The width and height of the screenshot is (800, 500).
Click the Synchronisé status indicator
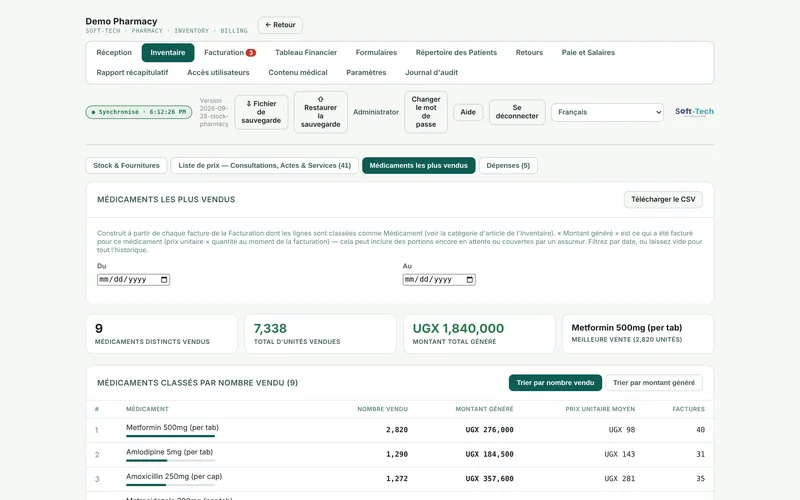point(139,112)
